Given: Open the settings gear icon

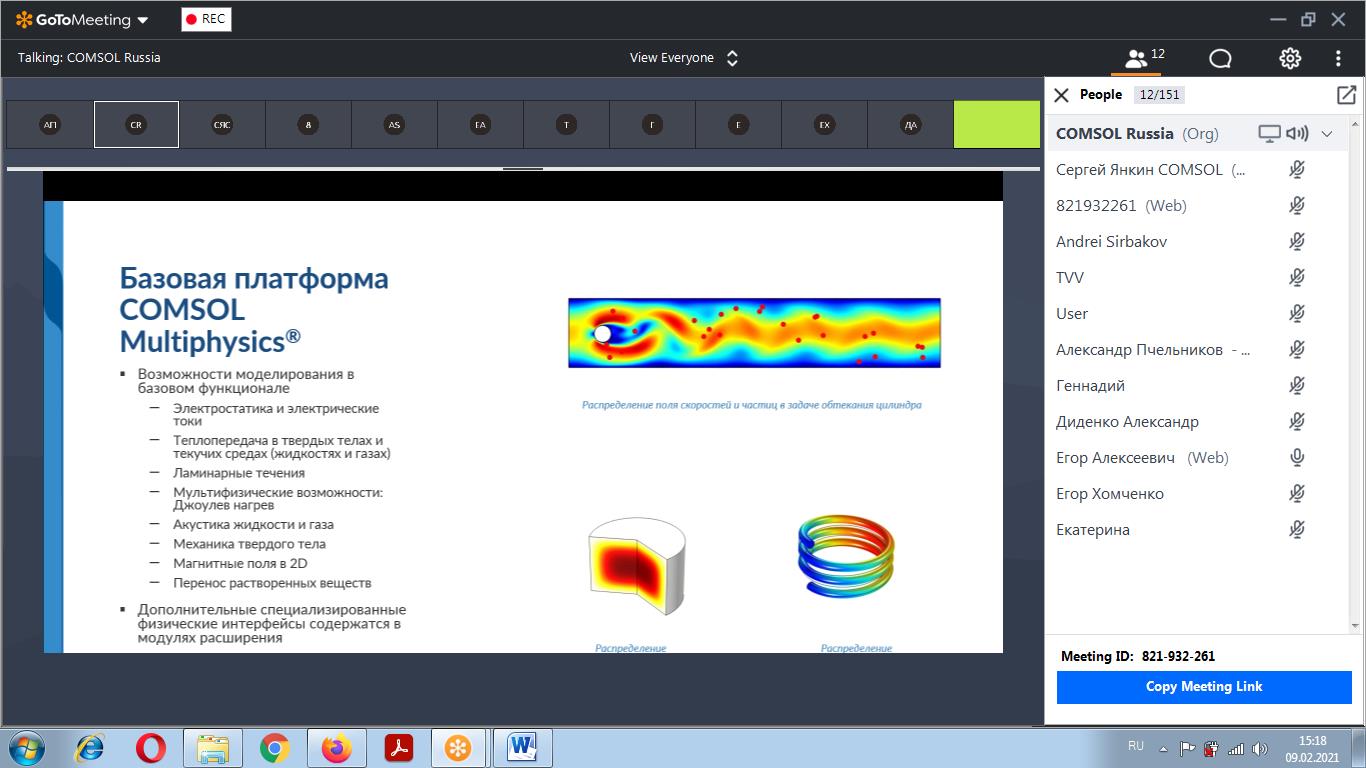Looking at the screenshot, I should click(x=1290, y=58).
